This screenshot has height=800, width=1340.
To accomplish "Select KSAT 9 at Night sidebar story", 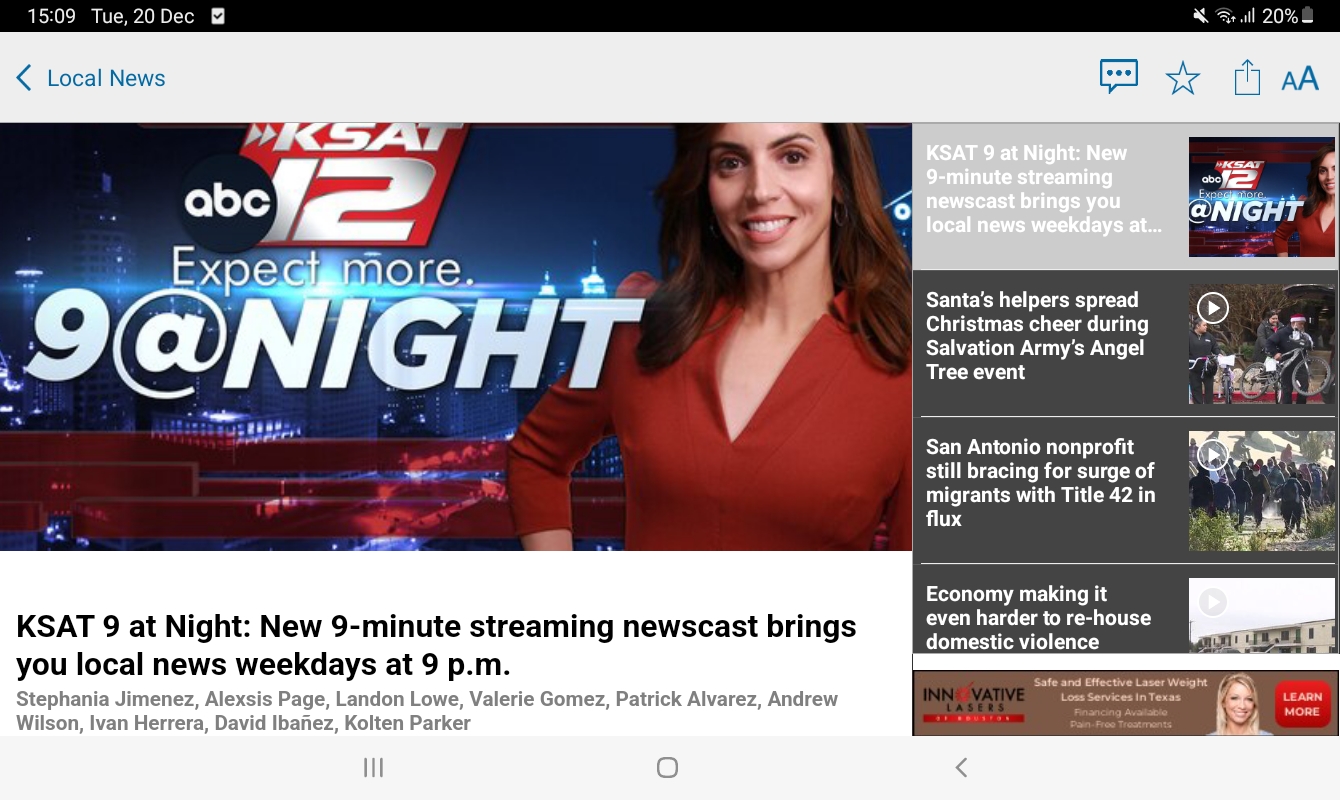I will coord(1125,196).
